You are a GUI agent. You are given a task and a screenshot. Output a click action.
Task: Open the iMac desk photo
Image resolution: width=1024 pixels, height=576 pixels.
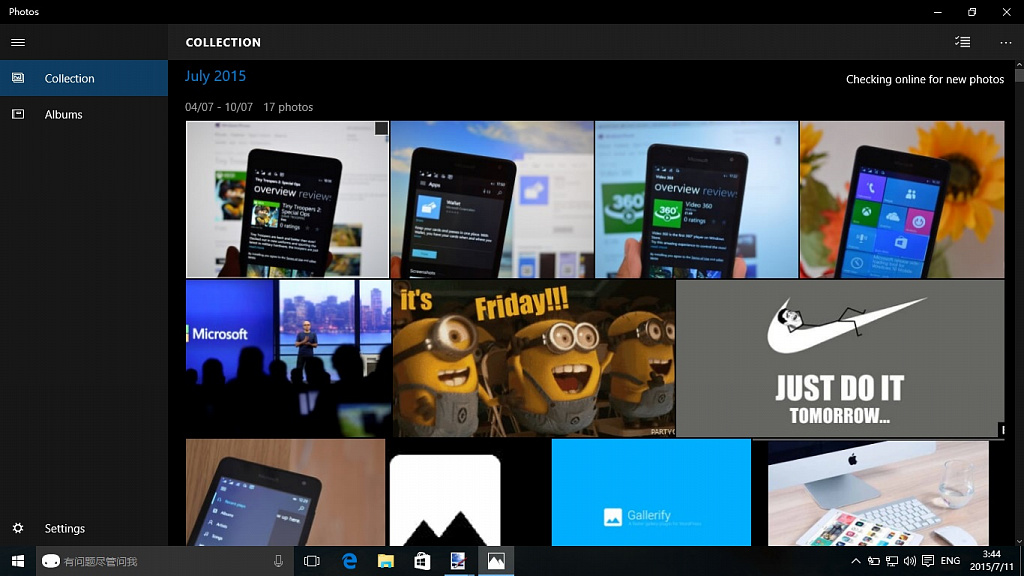(878, 492)
